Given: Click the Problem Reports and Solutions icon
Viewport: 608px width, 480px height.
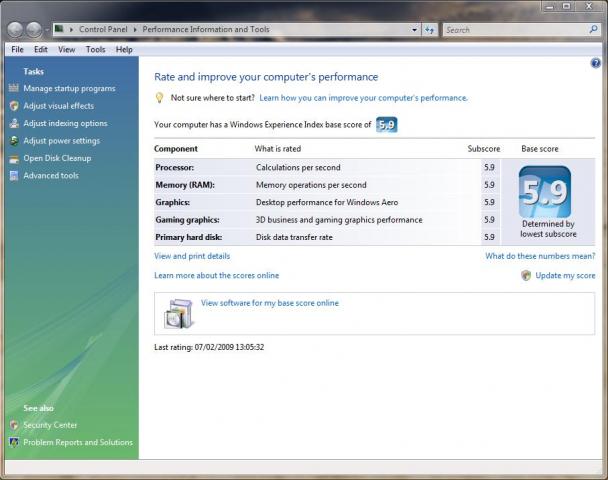Looking at the screenshot, I should pyautogui.click(x=14, y=442).
